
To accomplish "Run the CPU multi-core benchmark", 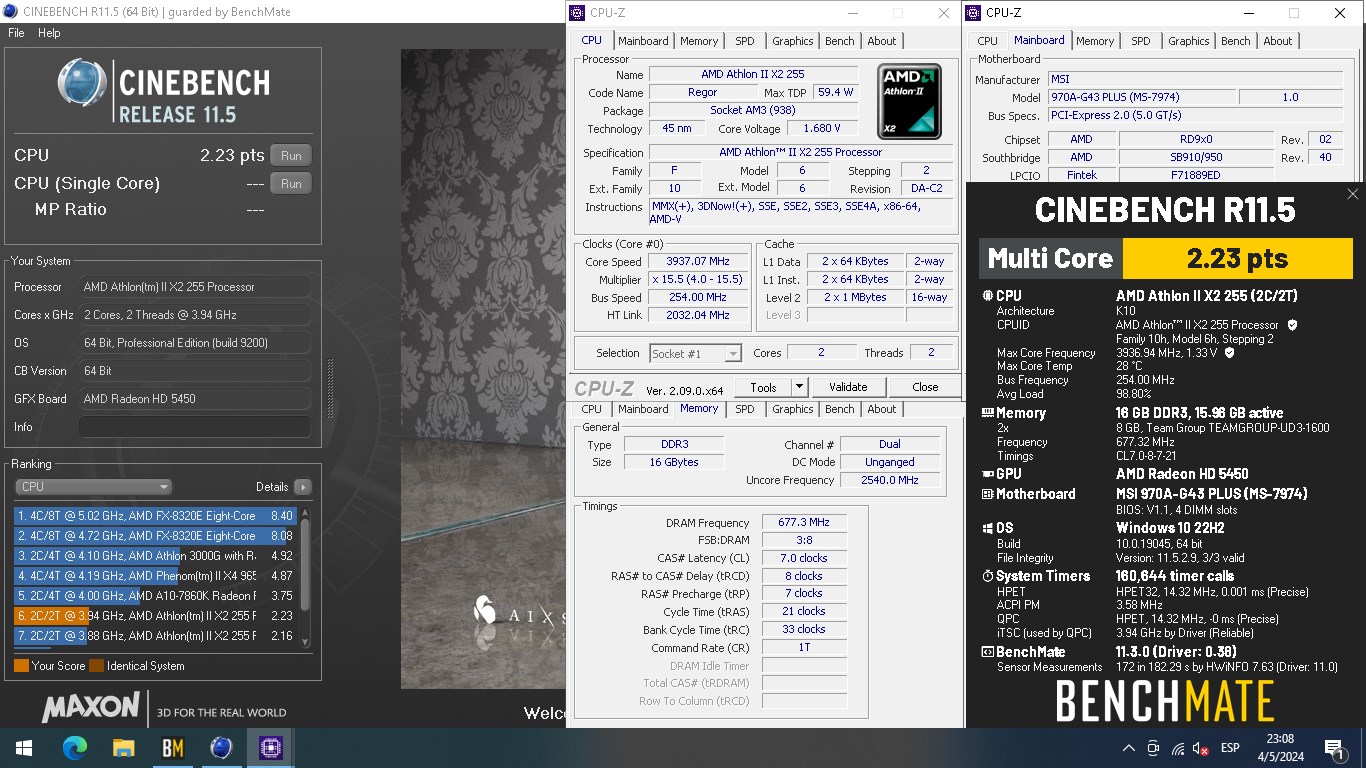I will [291, 156].
